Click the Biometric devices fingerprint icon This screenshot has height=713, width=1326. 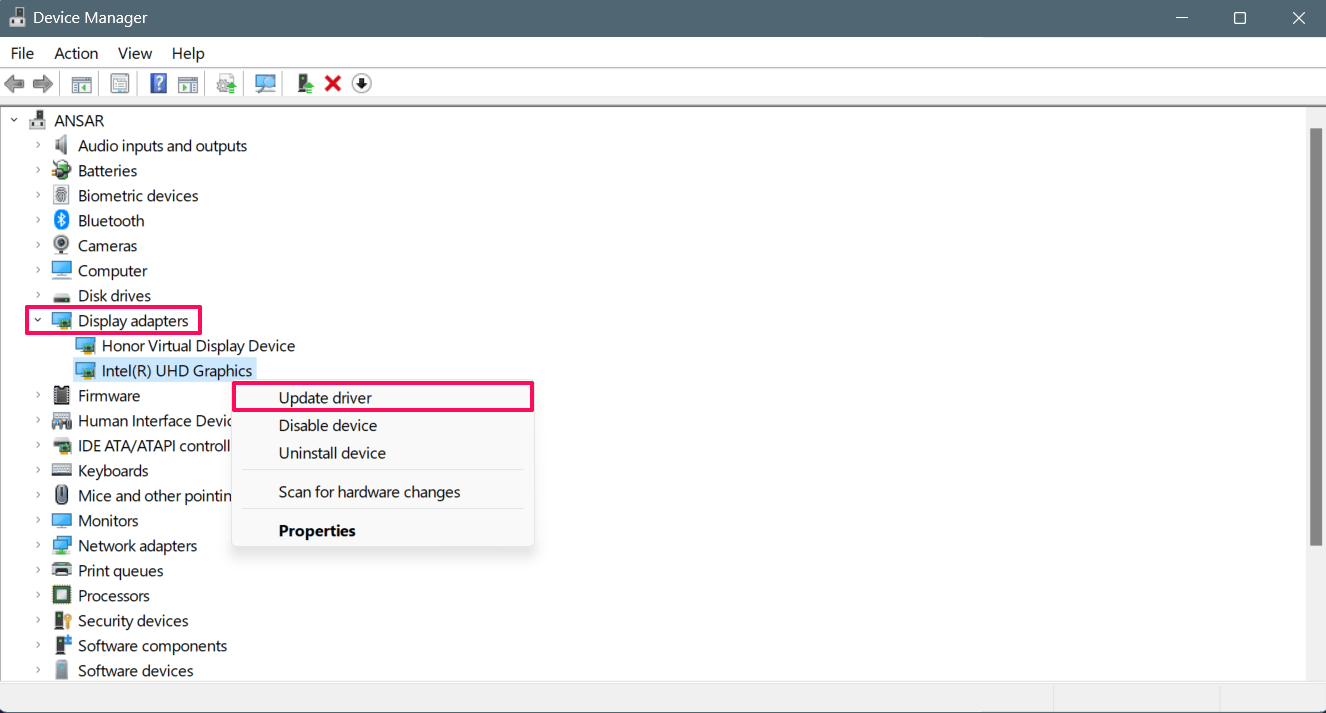tap(62, 195)
